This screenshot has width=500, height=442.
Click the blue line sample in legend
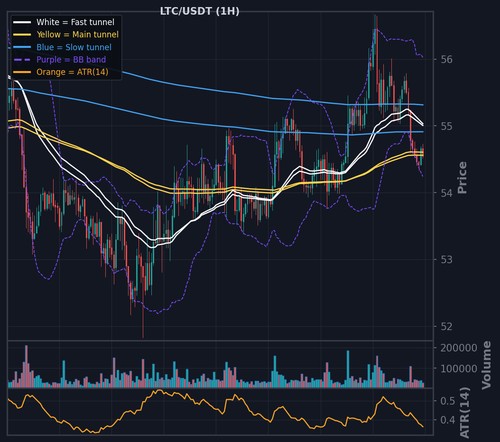22,47
